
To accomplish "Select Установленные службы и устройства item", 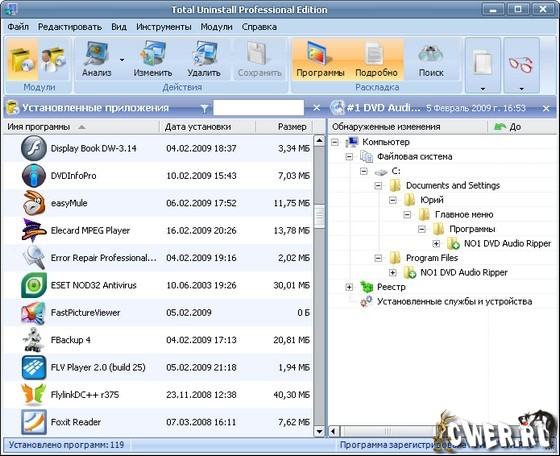I will click(455, 301).
